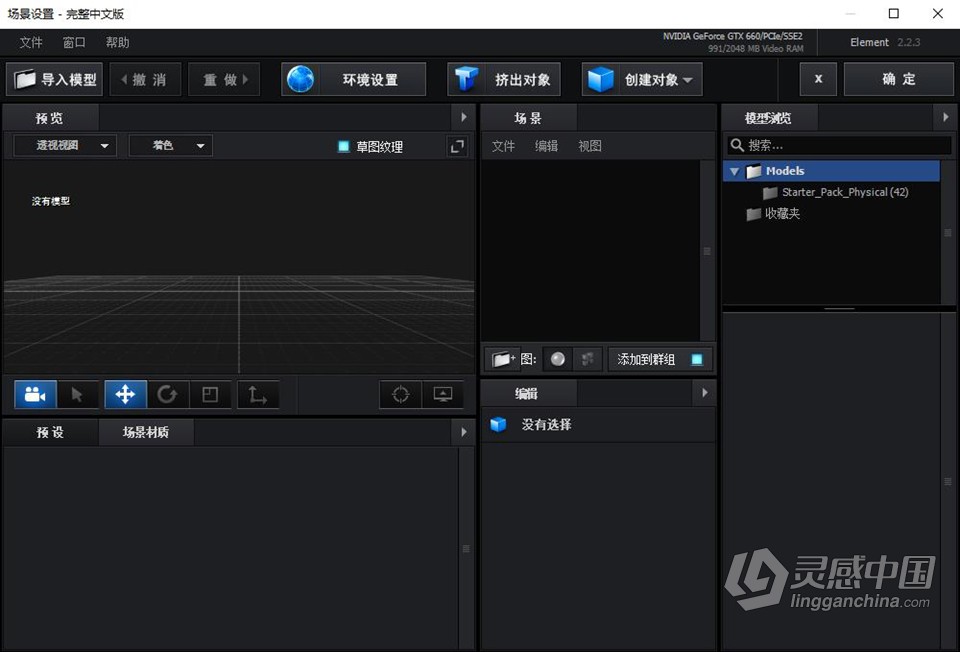This screenshot has width=960, height=652.
Task: Click the new folder icon in scene panel
Action: pyautogui.click(x=503, y=359)
